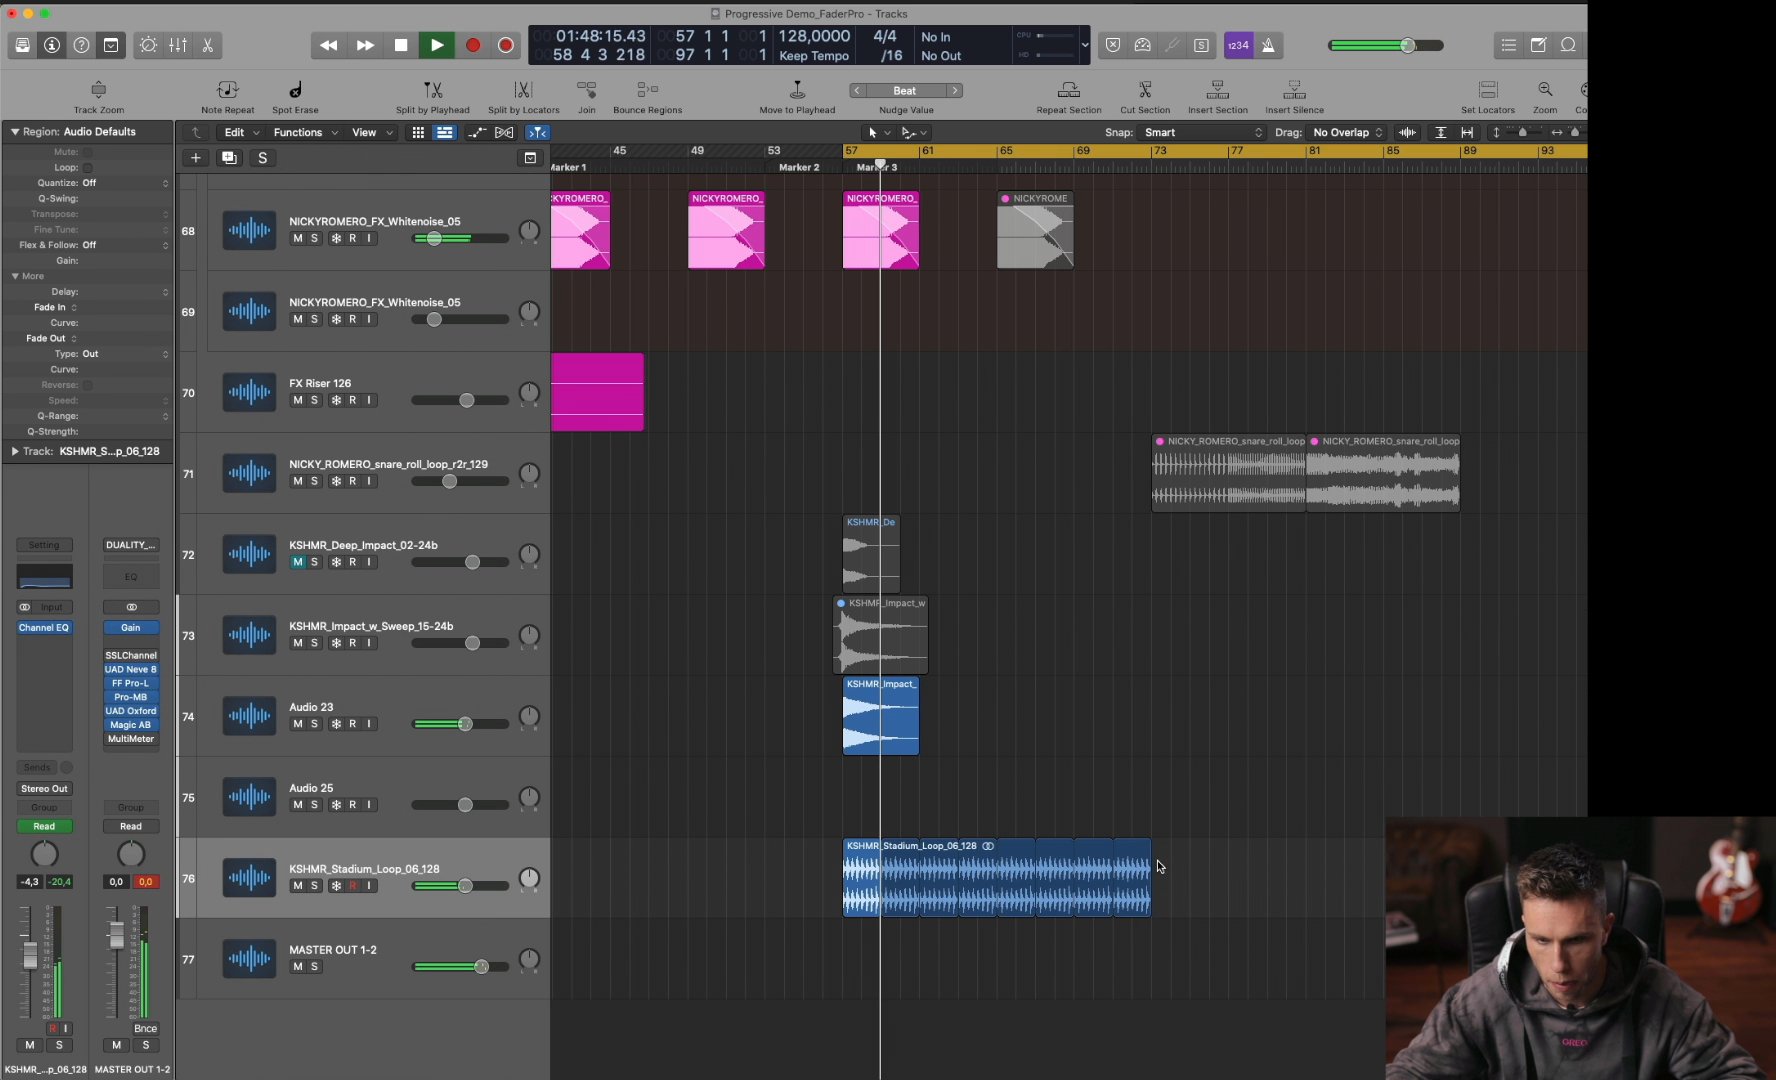Viewport: 1776px width, 1080px height.
Task: Enable the metronome
Action: pyautogui.click(x=1267, y=45)
